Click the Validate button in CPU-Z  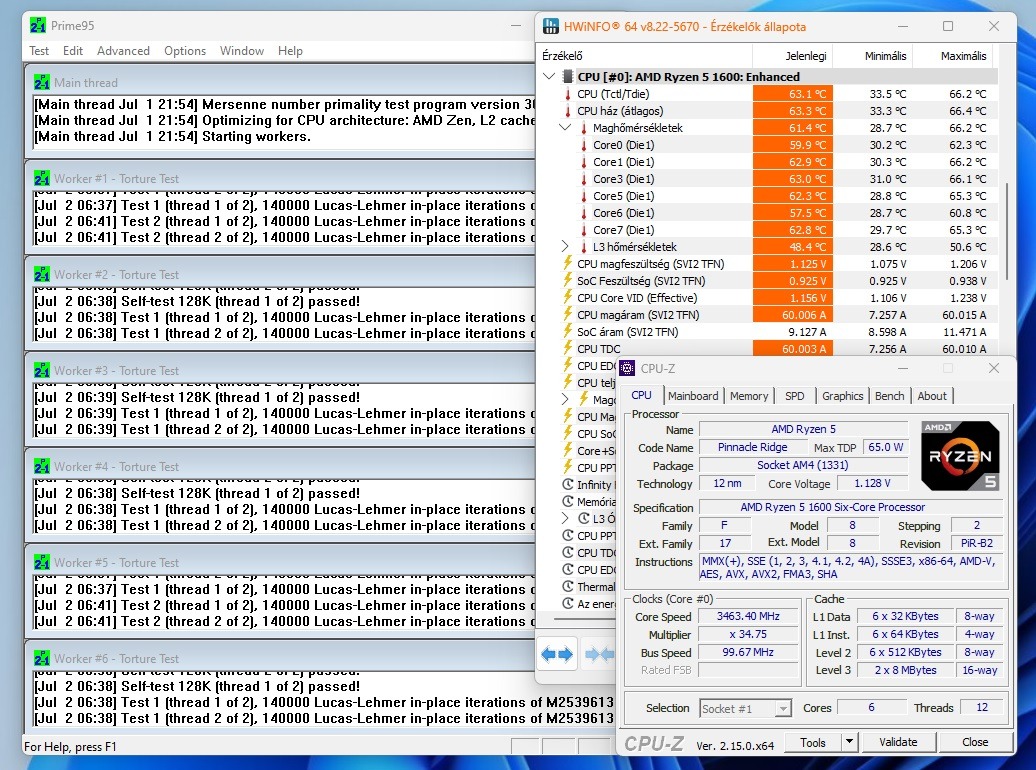[x=898, y=742]
